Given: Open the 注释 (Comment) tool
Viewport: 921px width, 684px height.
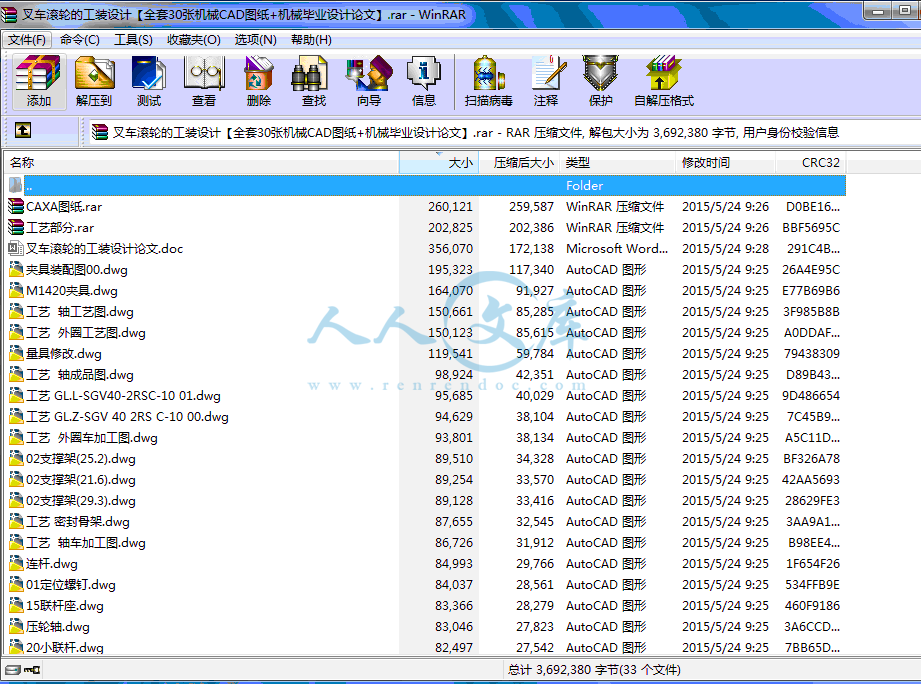Looking at the screenshot, I should (546, 81).
